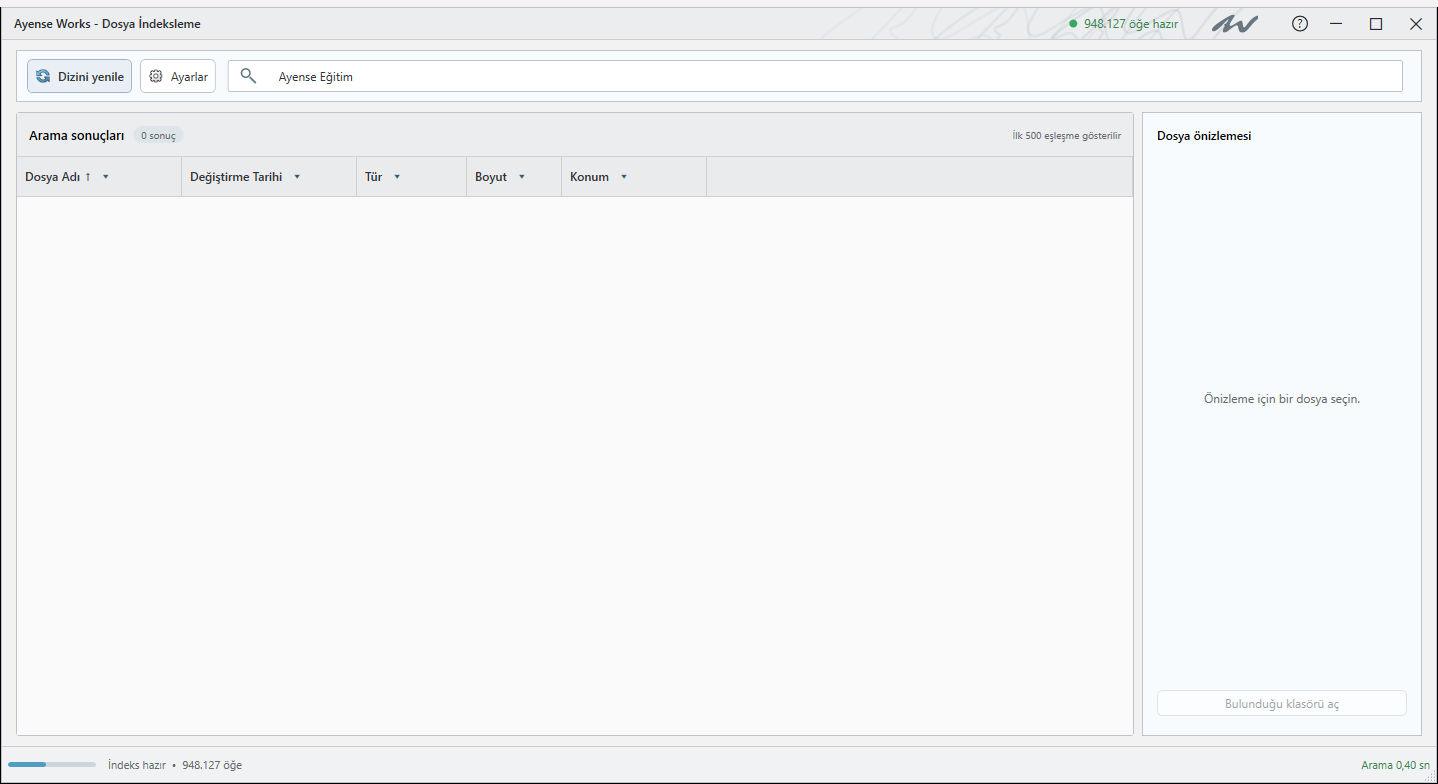Click the Boyut column header
This screenshot has width=1438, height=784.
[x=514, y=177]
